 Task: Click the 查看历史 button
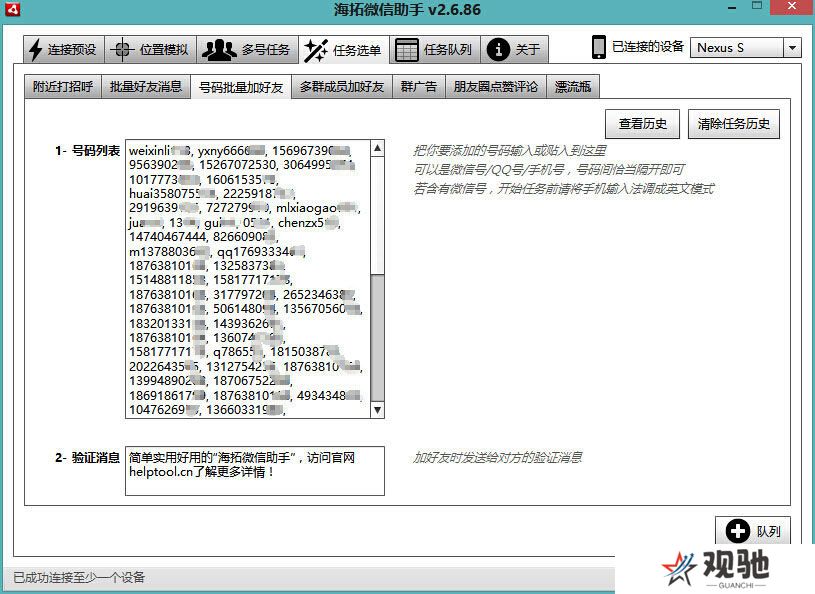pyautogui.click(x=642, y=124)
